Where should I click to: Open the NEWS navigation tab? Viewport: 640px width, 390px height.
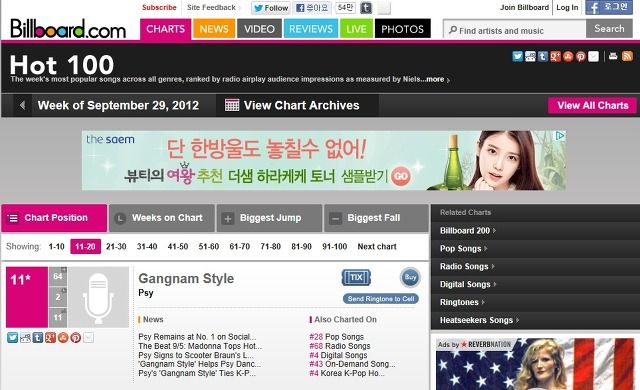[x=214, y=29]
